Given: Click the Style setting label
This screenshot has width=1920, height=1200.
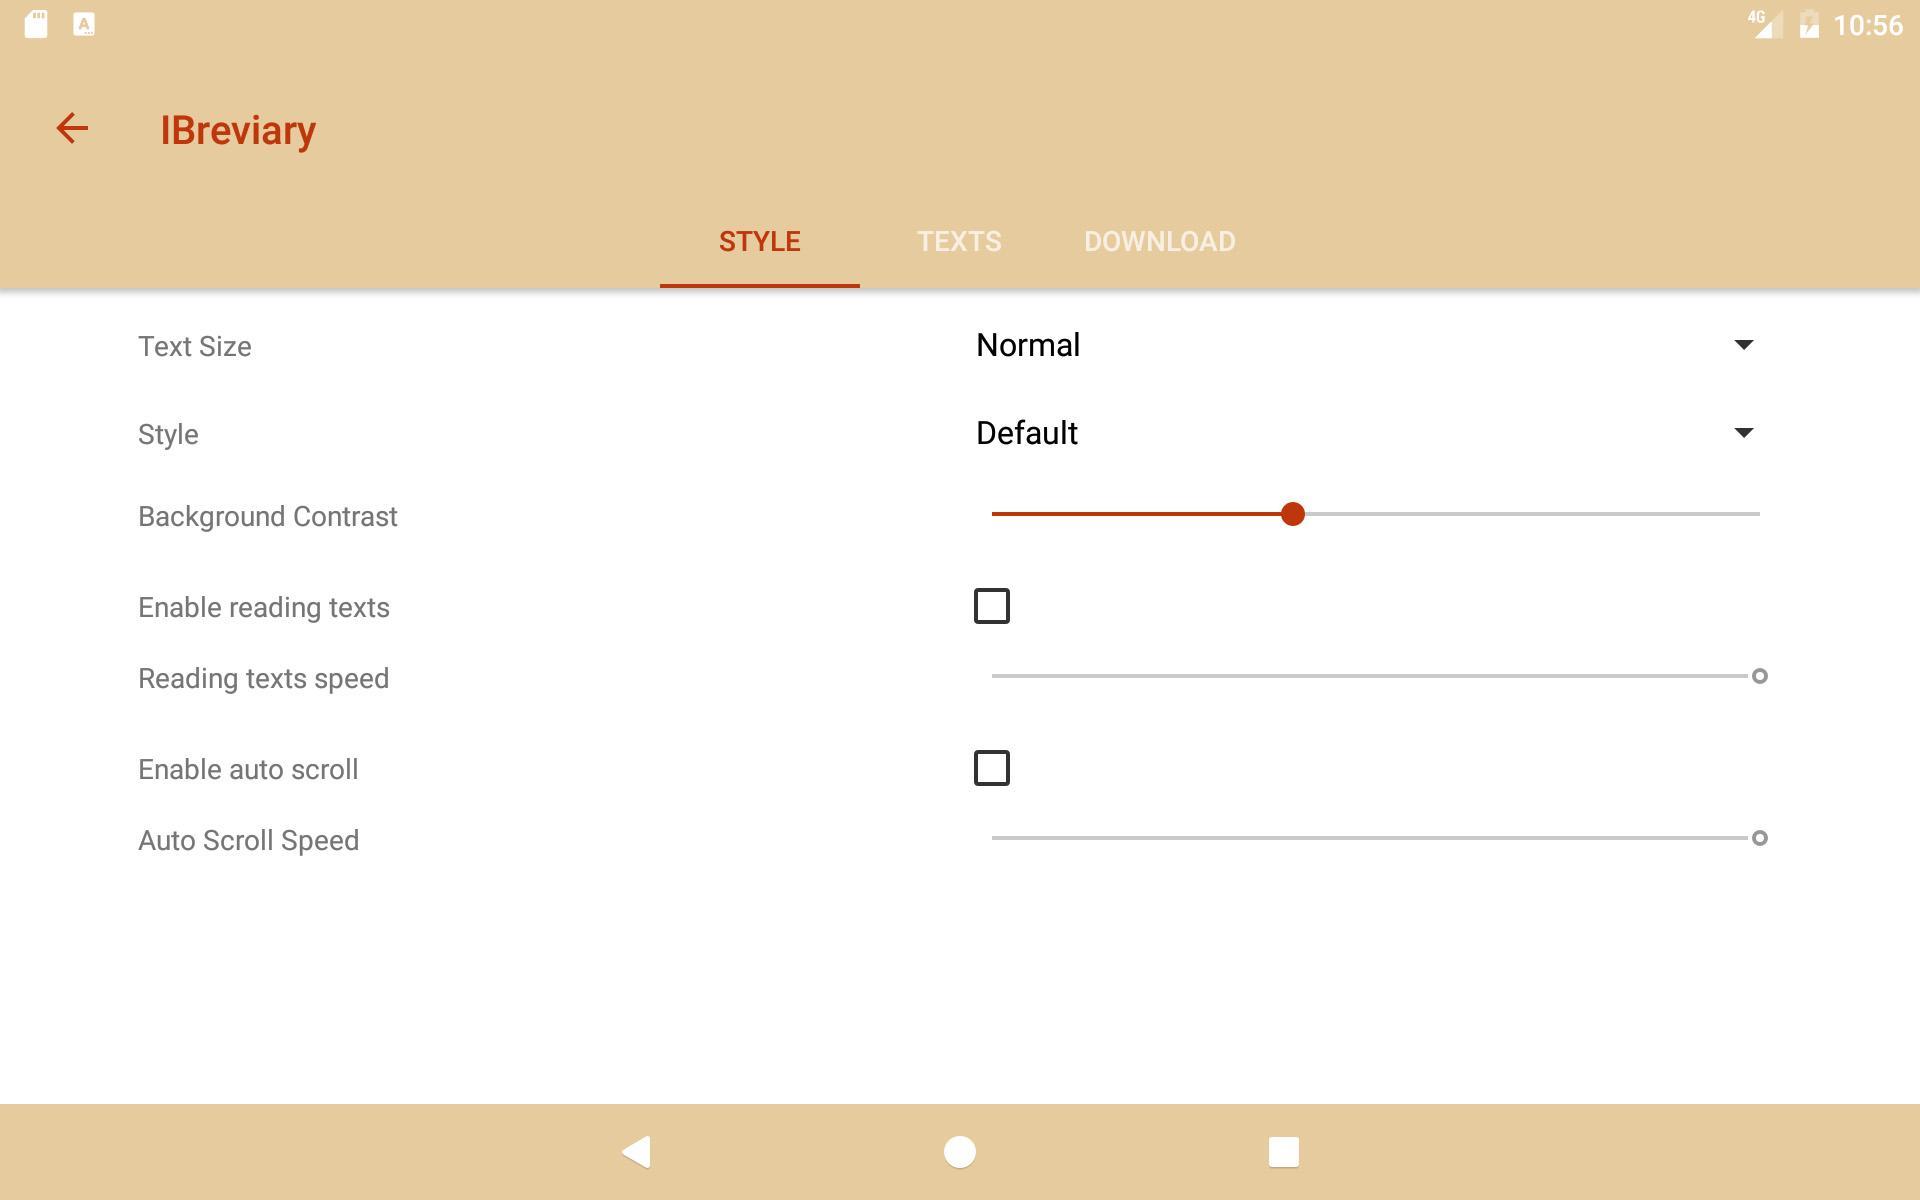Looking at the screenshot, I should click(168, 435).
